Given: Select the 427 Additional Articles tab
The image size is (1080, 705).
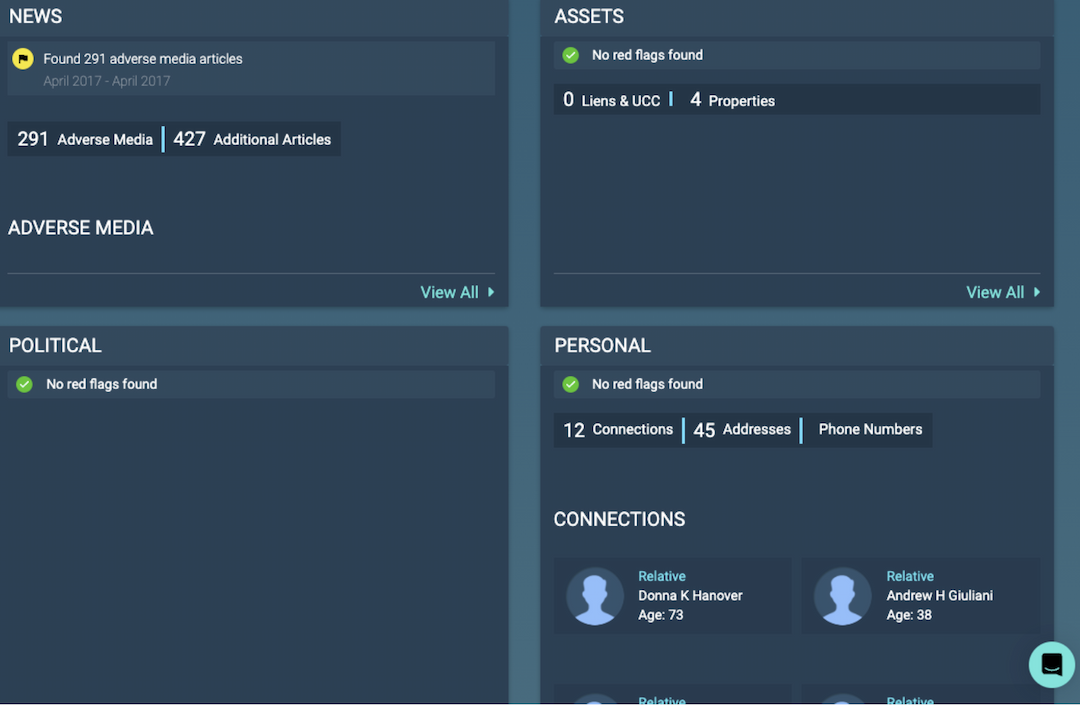Looking at the screenshot, I should coord(252,139).
